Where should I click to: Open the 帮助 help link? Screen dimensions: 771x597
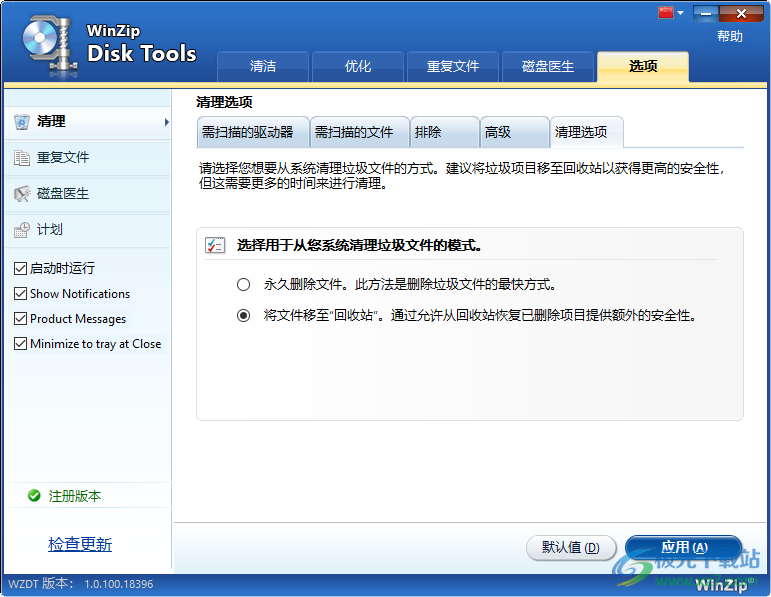coord(730,36)
